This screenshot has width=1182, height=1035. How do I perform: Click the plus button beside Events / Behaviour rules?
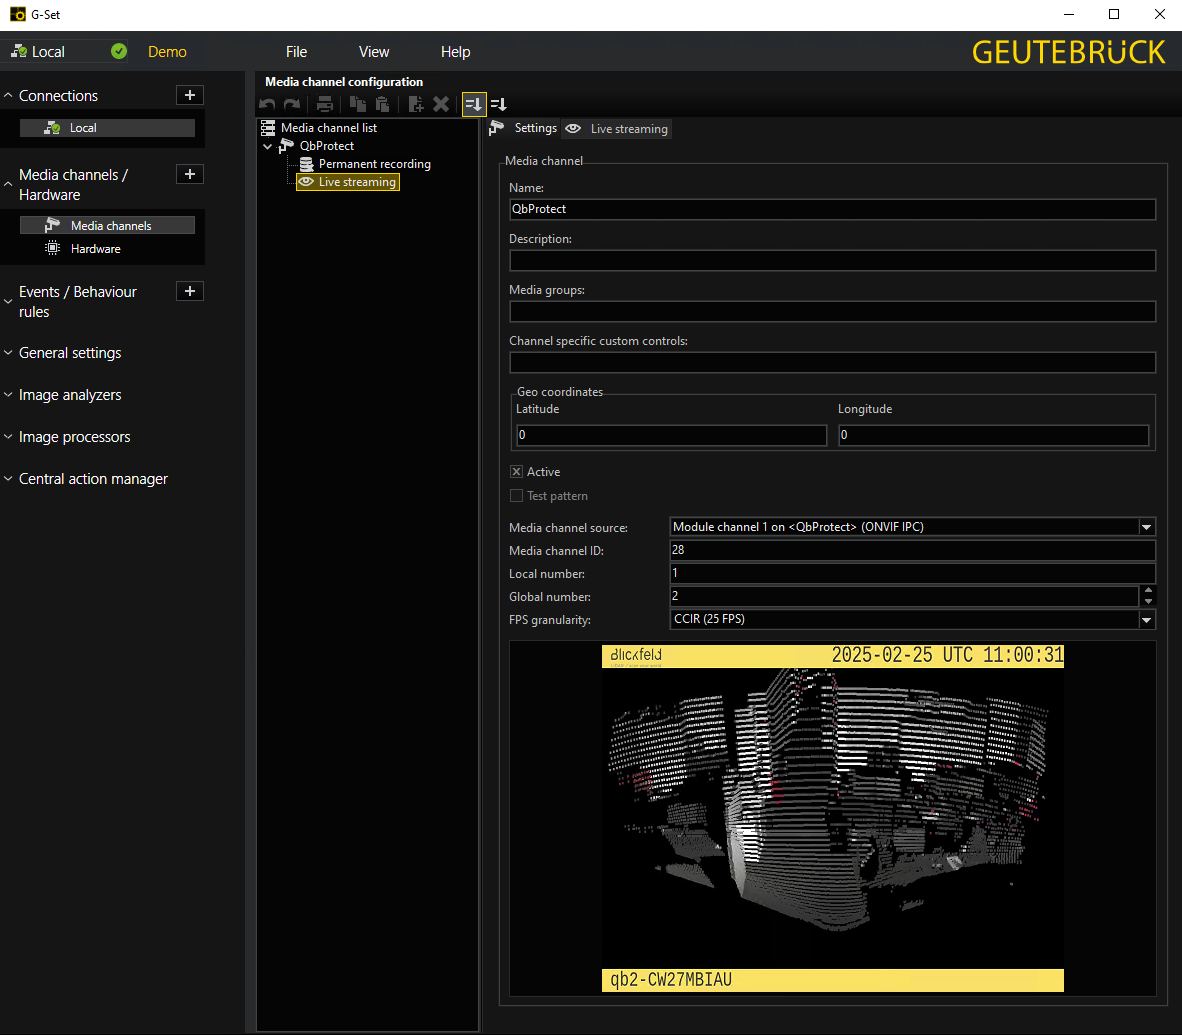190,291
